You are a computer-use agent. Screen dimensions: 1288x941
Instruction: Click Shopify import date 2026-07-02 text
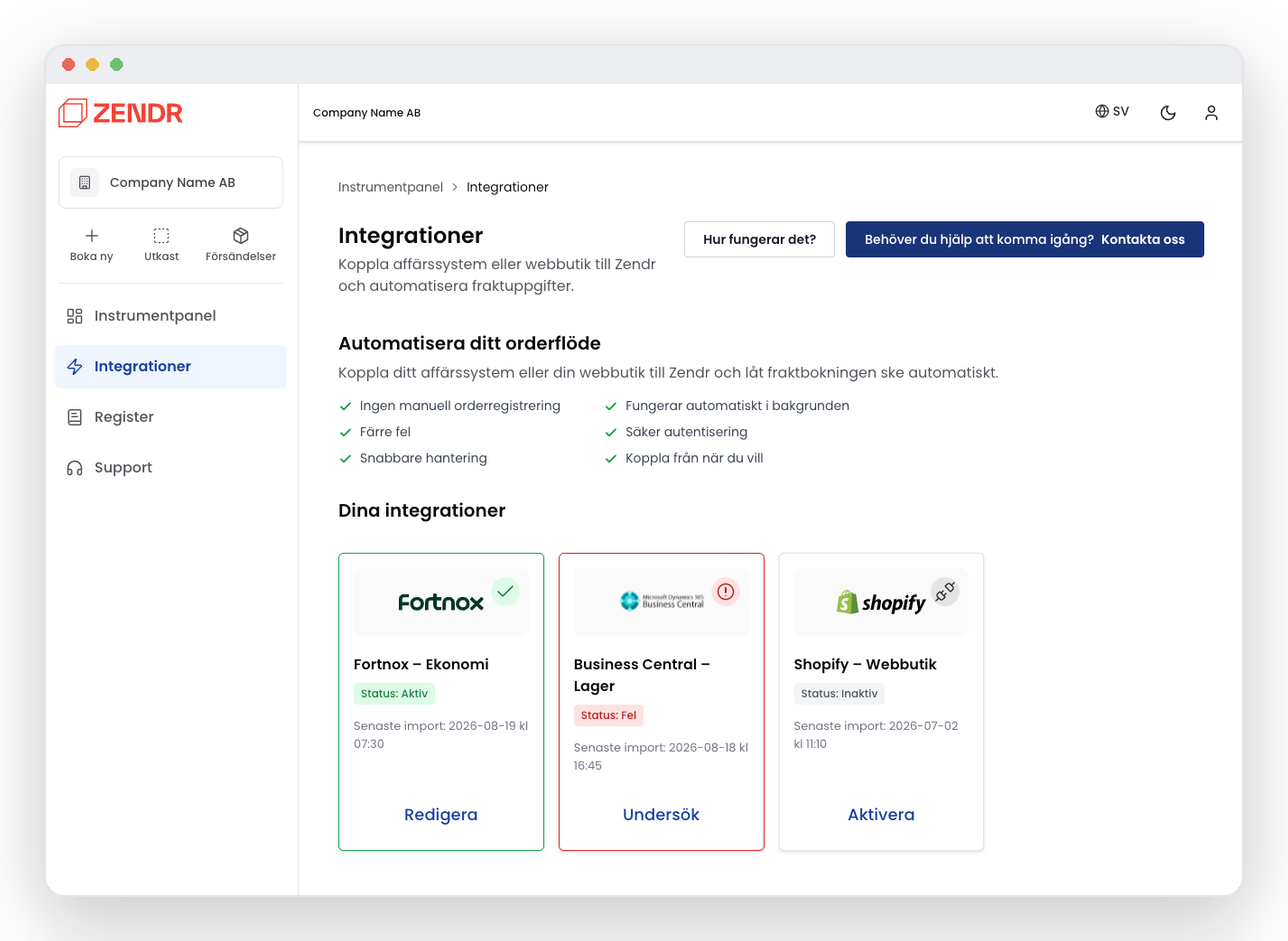(876, 735)
